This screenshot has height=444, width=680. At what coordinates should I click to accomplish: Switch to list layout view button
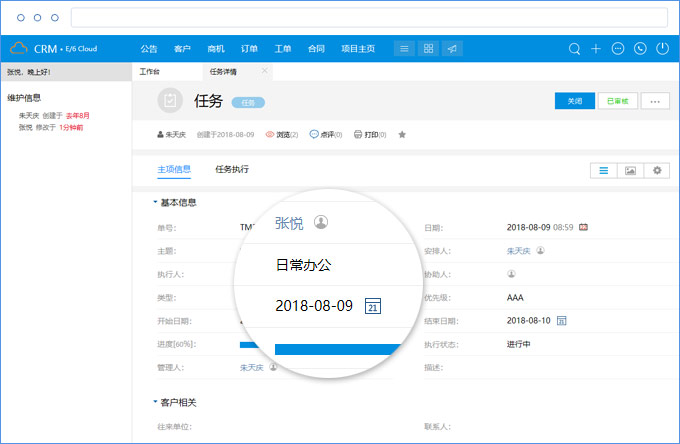click(604, 171)
